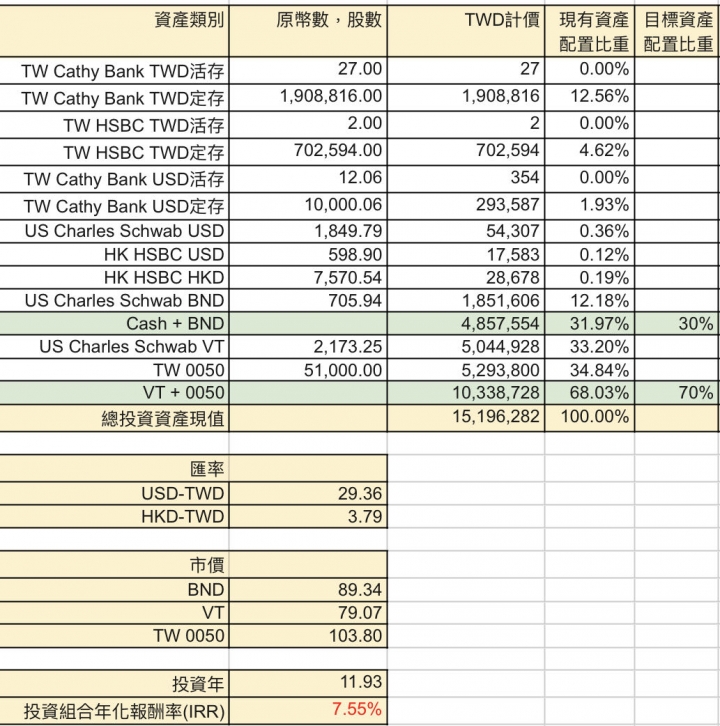Select the HK HSBC HKD label cell
The height and width of the screenshot is (726, 720).
click(114, 277)
